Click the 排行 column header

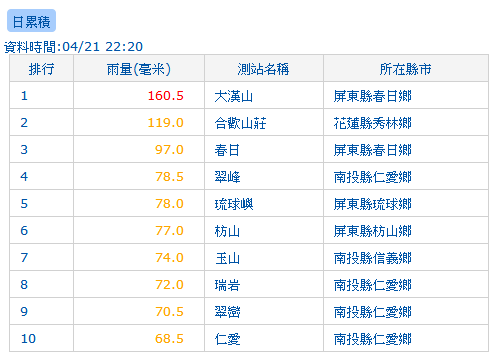pyautogui.click(x=41, y=69)
